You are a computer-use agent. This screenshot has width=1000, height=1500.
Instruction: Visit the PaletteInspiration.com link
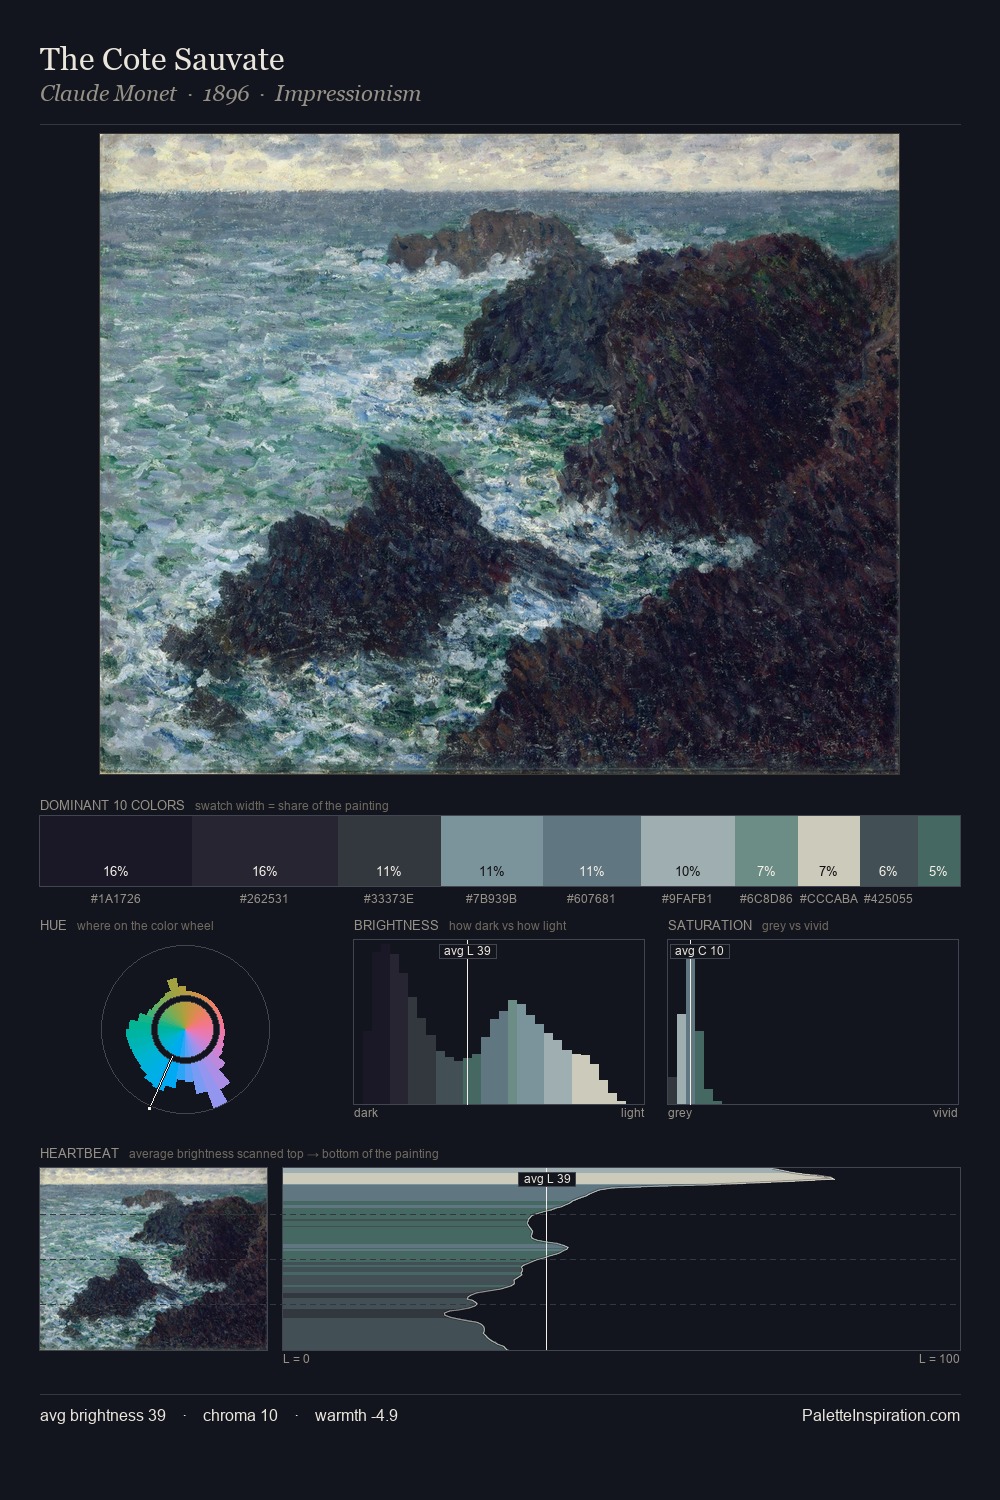click(x=881, y=1415)
